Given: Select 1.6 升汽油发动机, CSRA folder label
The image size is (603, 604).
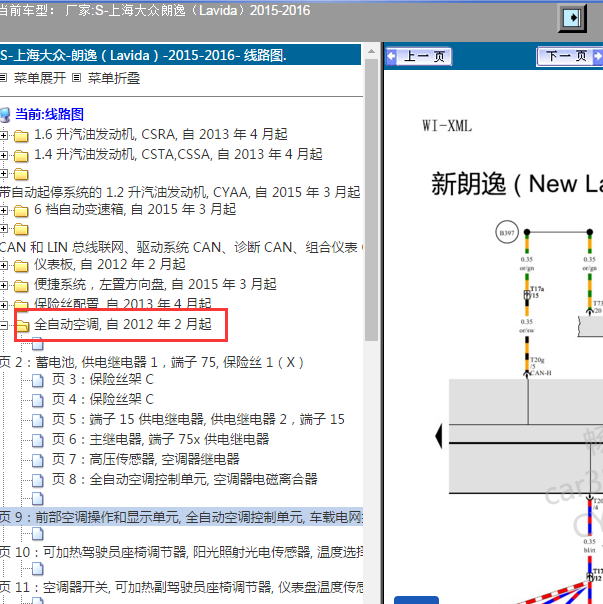Looking at the screenshot, I should [161, 134].
